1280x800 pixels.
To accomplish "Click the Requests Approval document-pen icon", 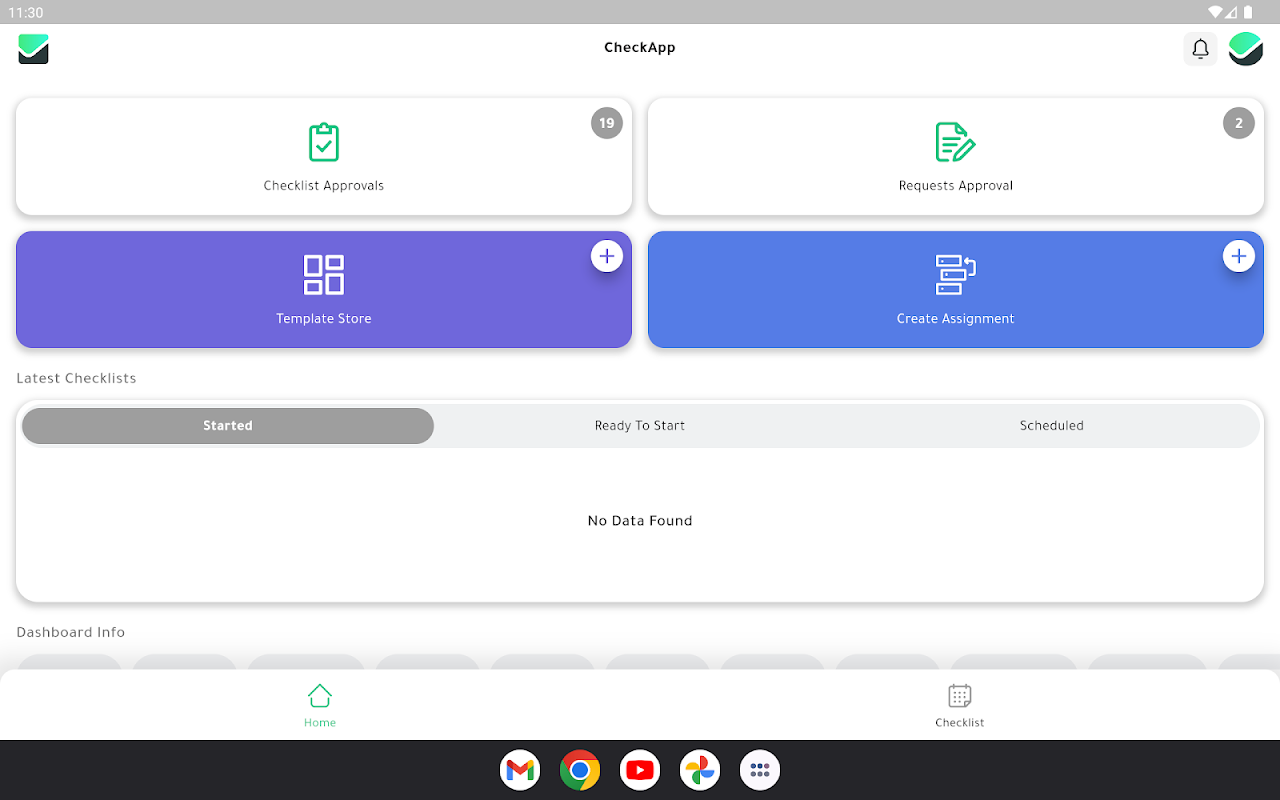I will 955,142.
